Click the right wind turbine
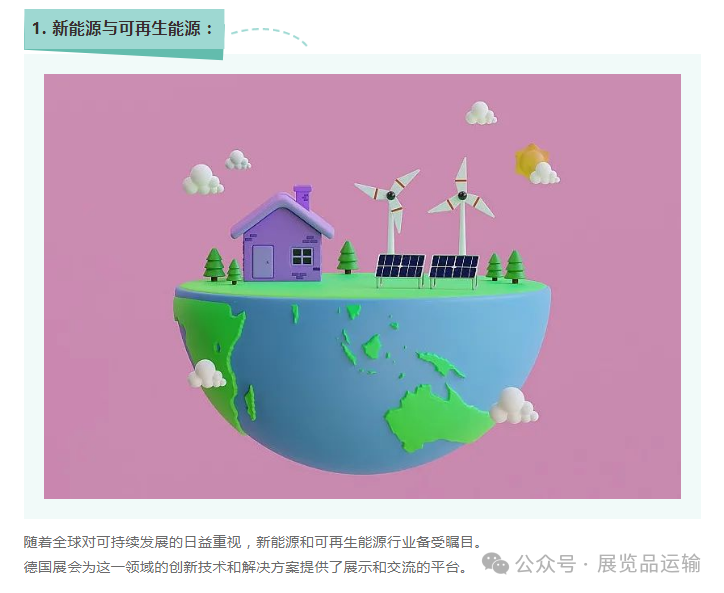This screenshot has height=593, width=724. click(462, 206)
